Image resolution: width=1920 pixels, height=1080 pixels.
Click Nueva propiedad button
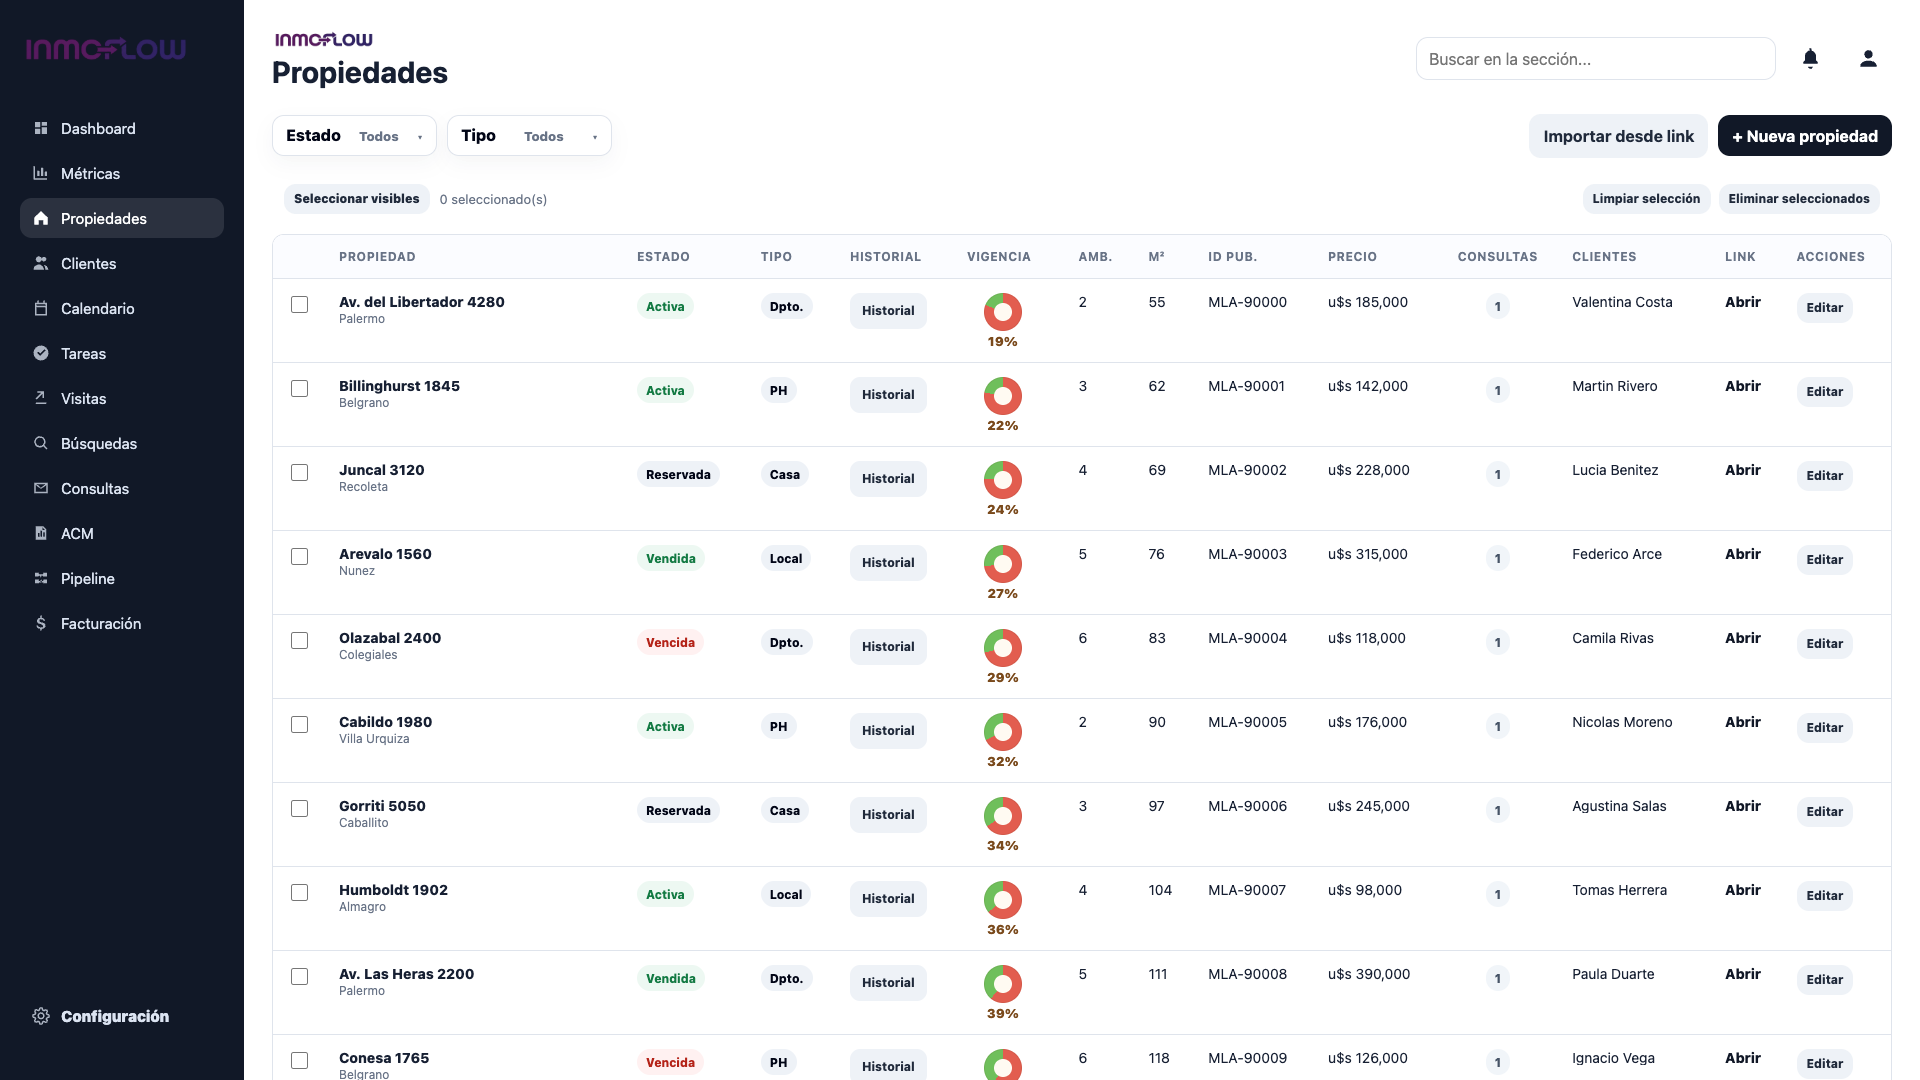click(x=1804, y=136)
